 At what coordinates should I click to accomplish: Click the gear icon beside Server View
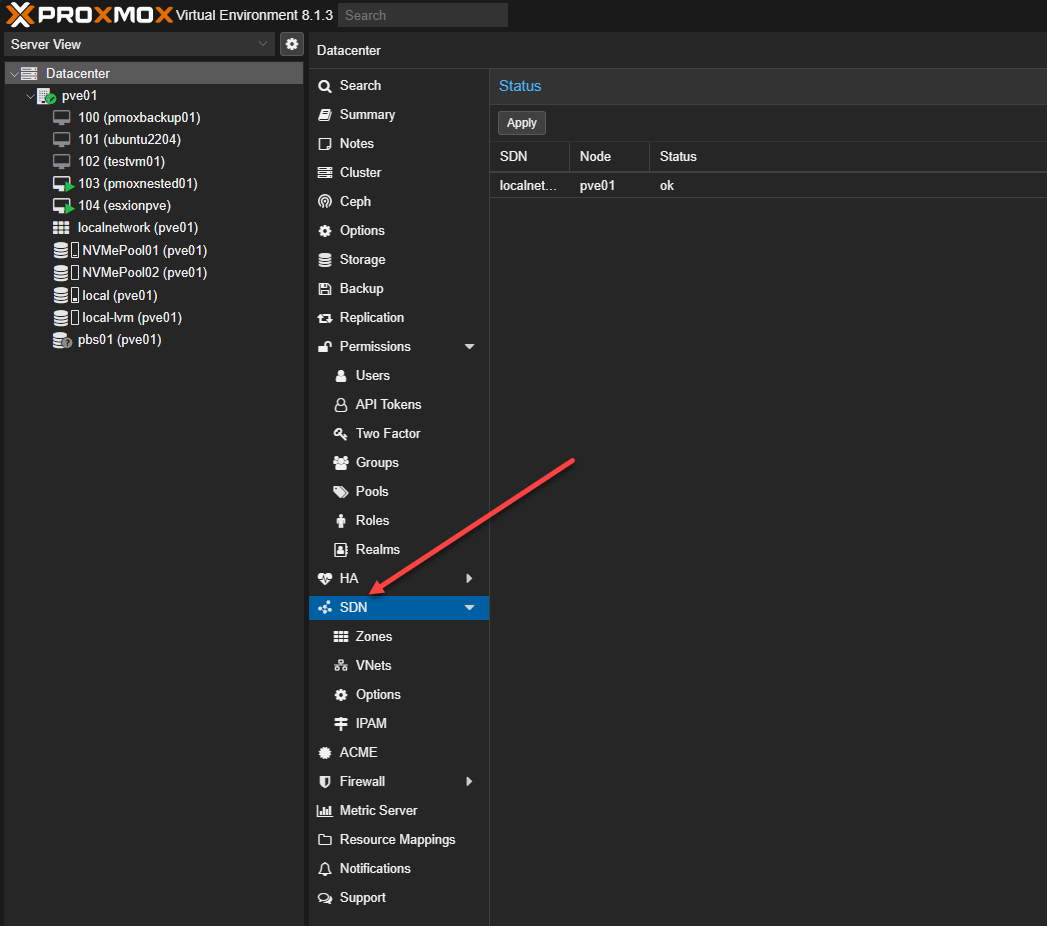pos(291,44)
